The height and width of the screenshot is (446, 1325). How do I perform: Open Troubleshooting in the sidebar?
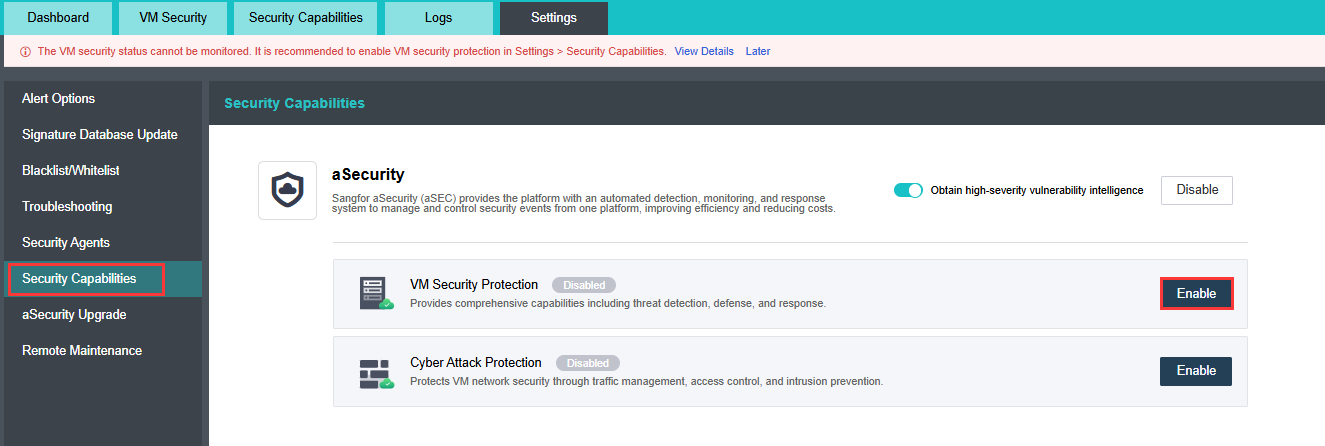coord(67,207)
